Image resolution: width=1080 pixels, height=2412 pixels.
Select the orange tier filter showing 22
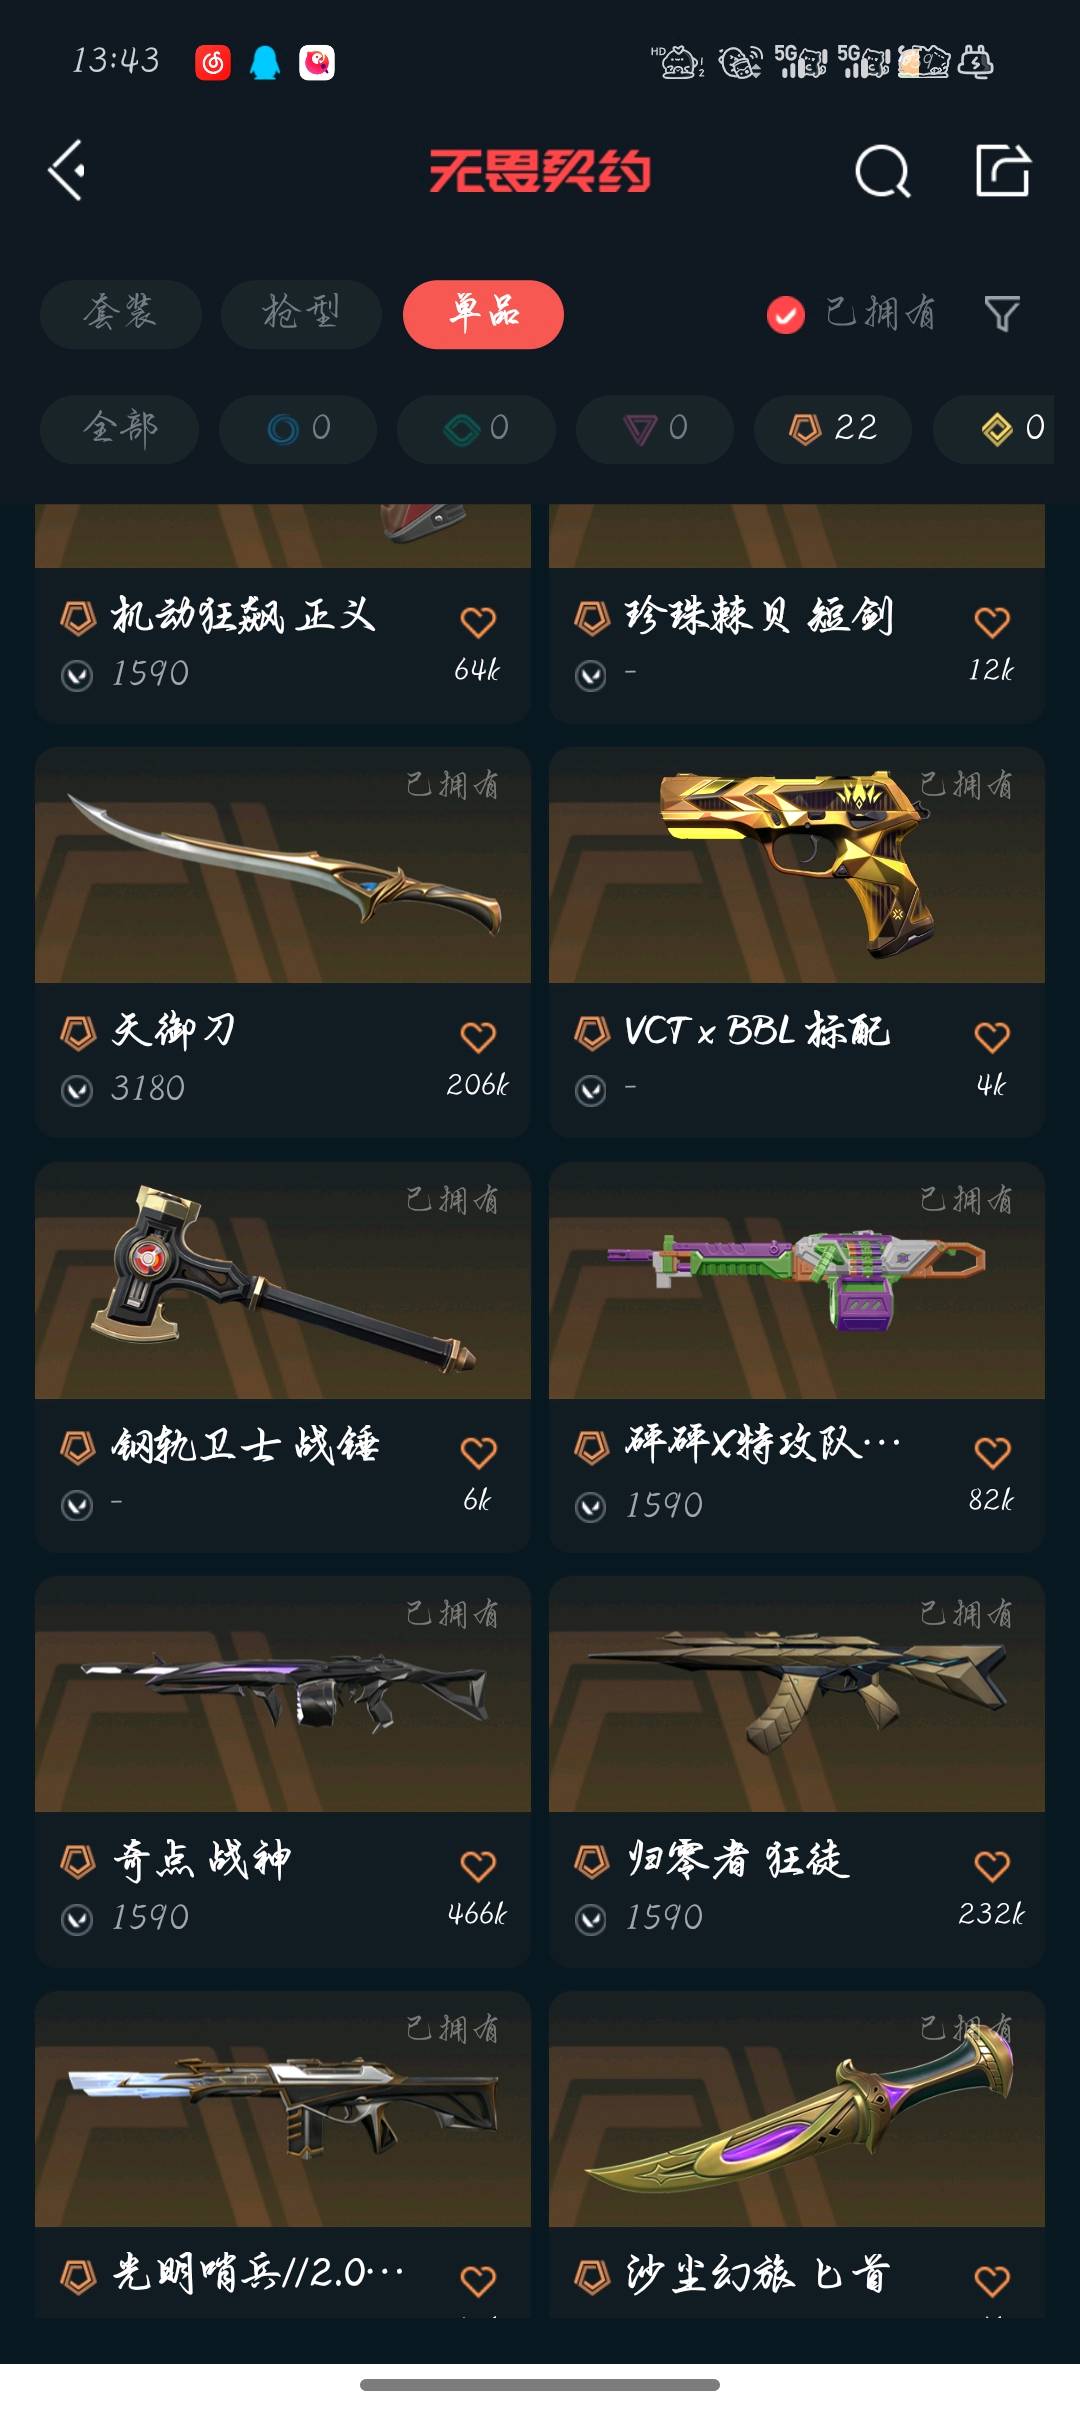(x=833, y=429)
